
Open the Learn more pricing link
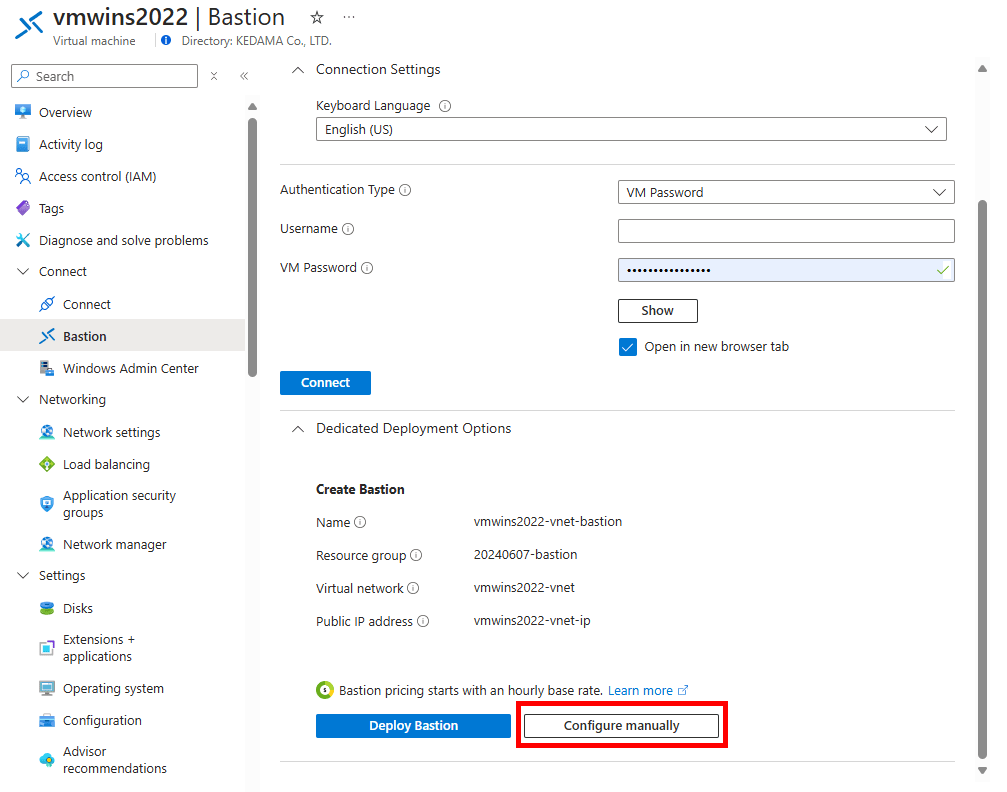[x=648, y=691]
